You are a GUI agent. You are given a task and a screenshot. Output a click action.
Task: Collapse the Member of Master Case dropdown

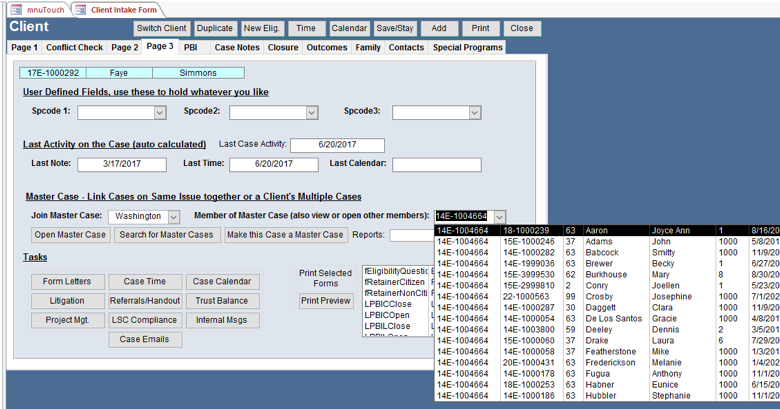(499, 217)
